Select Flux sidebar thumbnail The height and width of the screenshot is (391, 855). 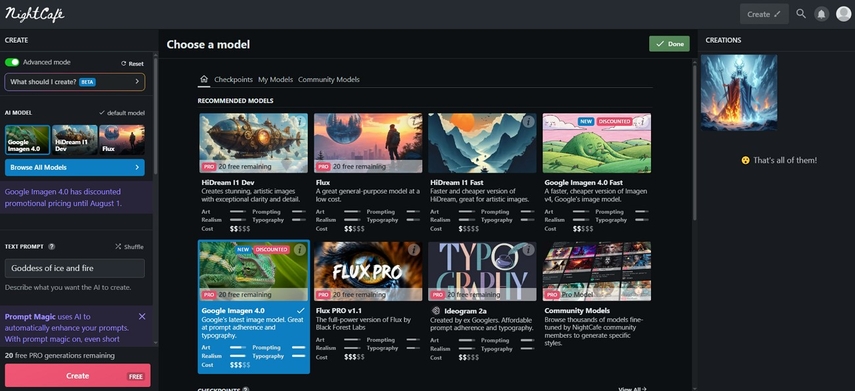click(122, 140)
